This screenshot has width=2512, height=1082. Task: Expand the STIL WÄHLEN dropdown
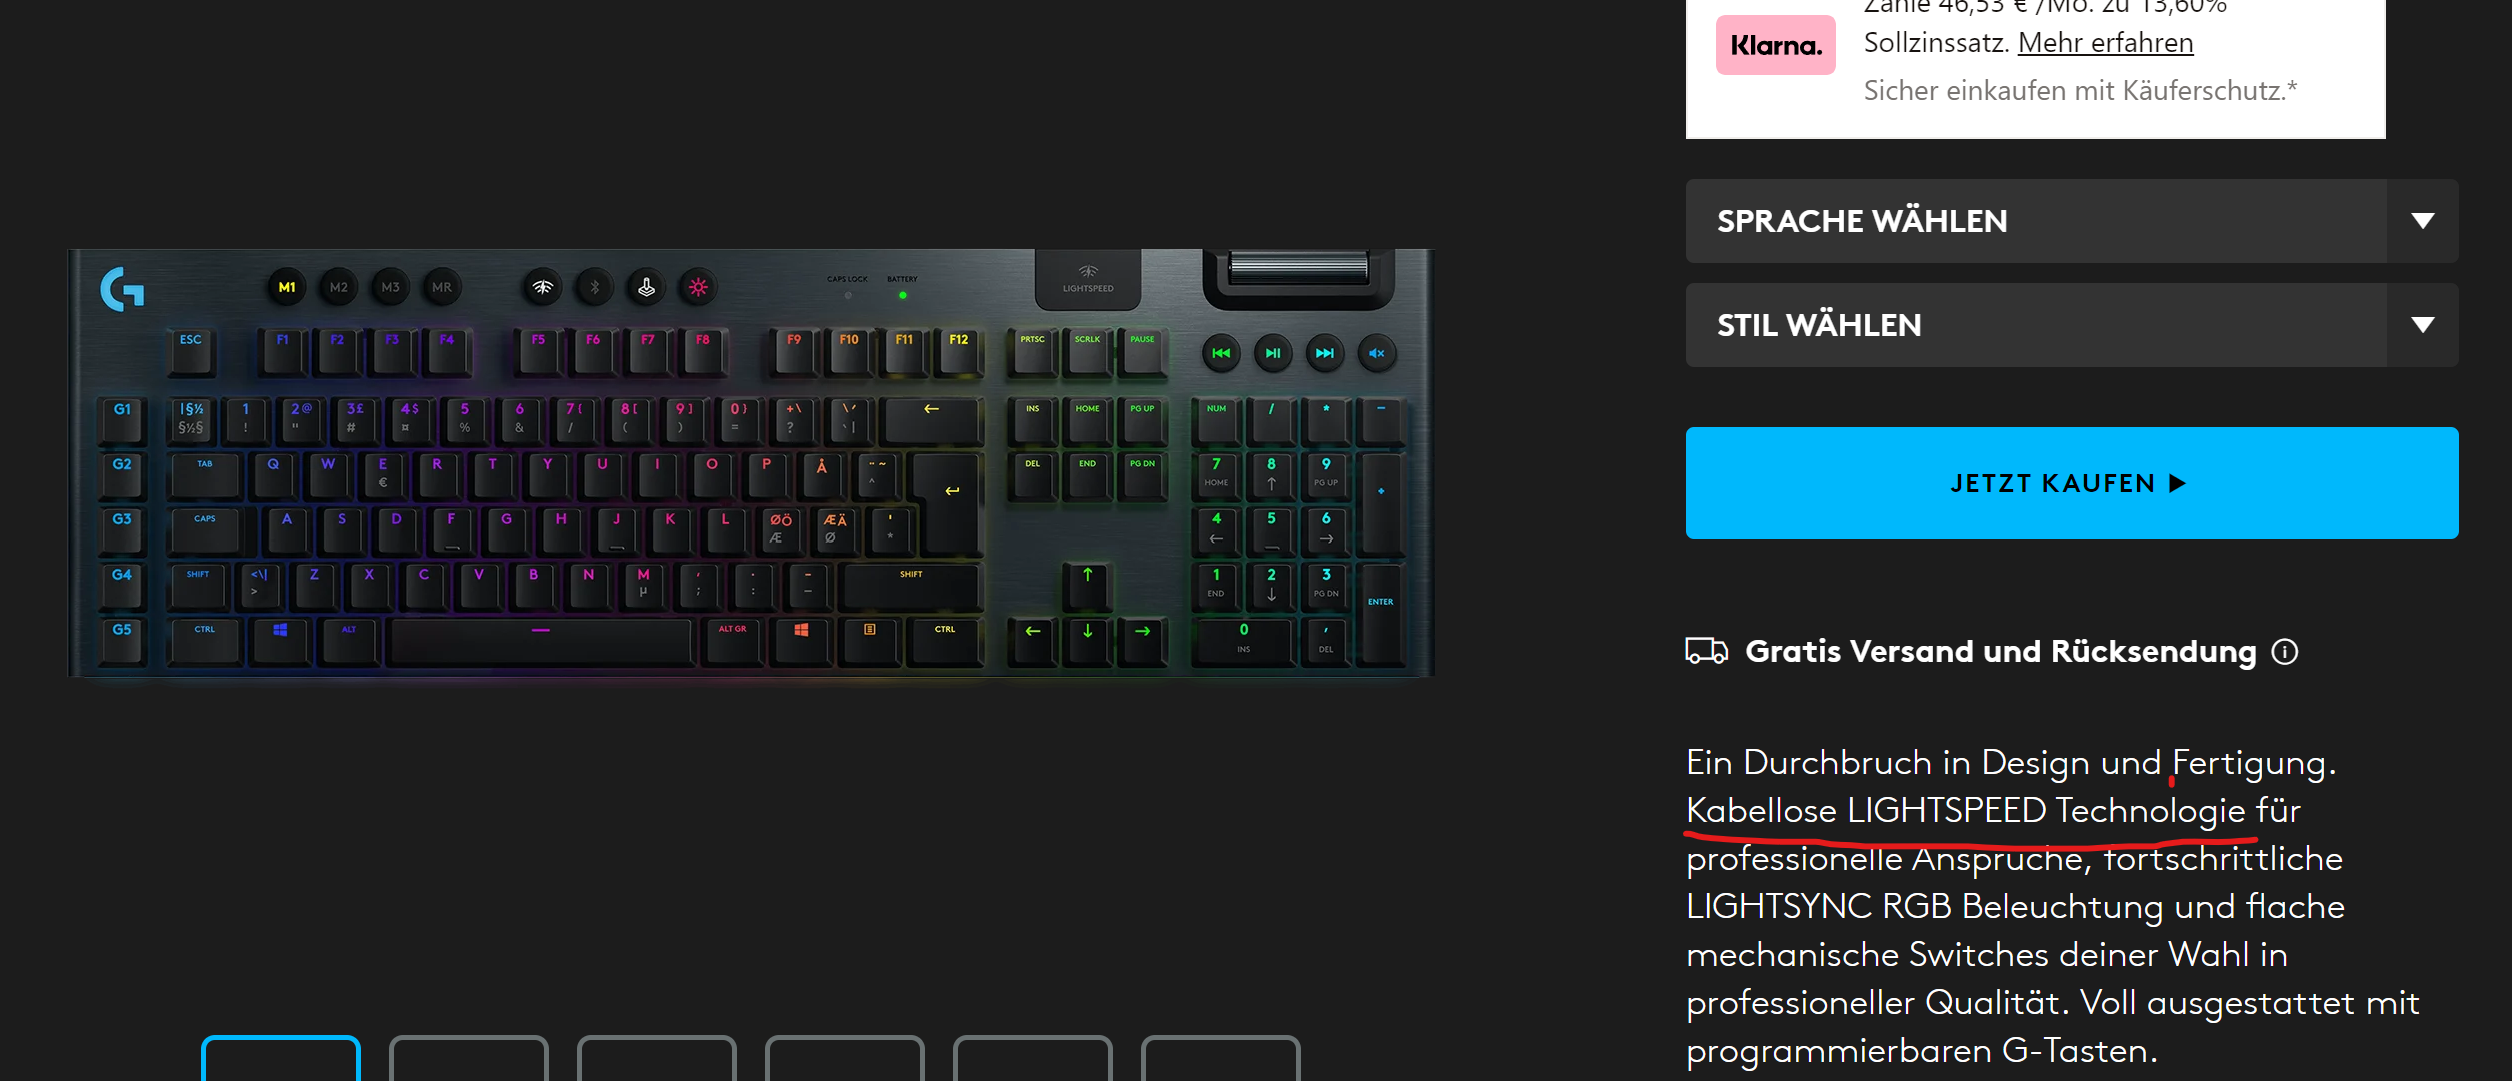[x=2072, y=325]
